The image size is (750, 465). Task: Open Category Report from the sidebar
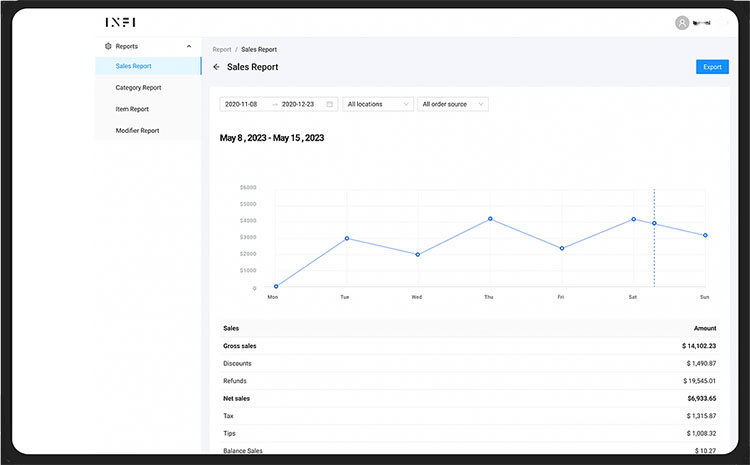point(138,88)
